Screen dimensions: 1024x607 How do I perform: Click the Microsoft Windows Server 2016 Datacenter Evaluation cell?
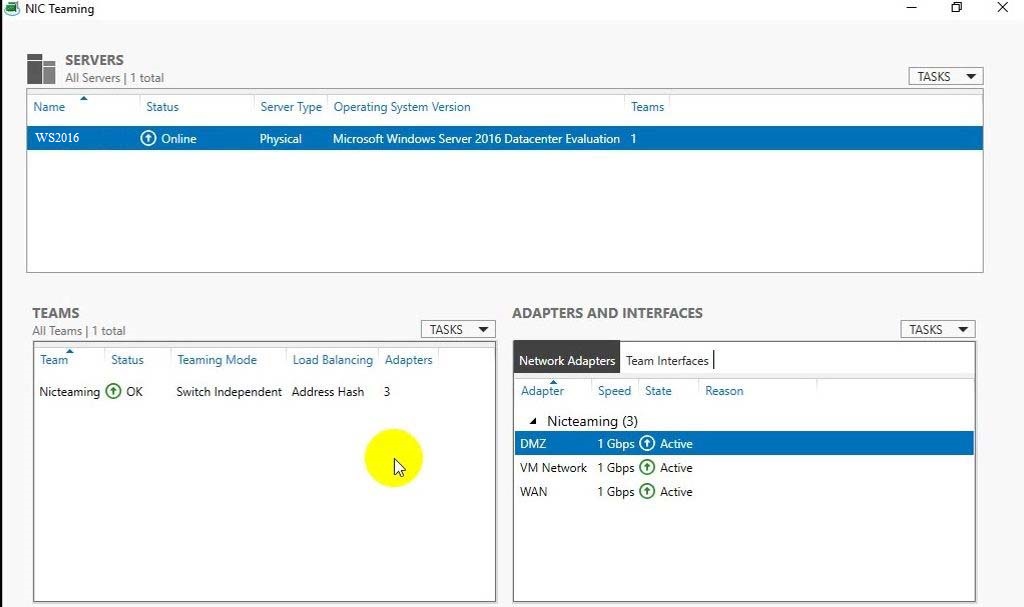click(476, 139)
